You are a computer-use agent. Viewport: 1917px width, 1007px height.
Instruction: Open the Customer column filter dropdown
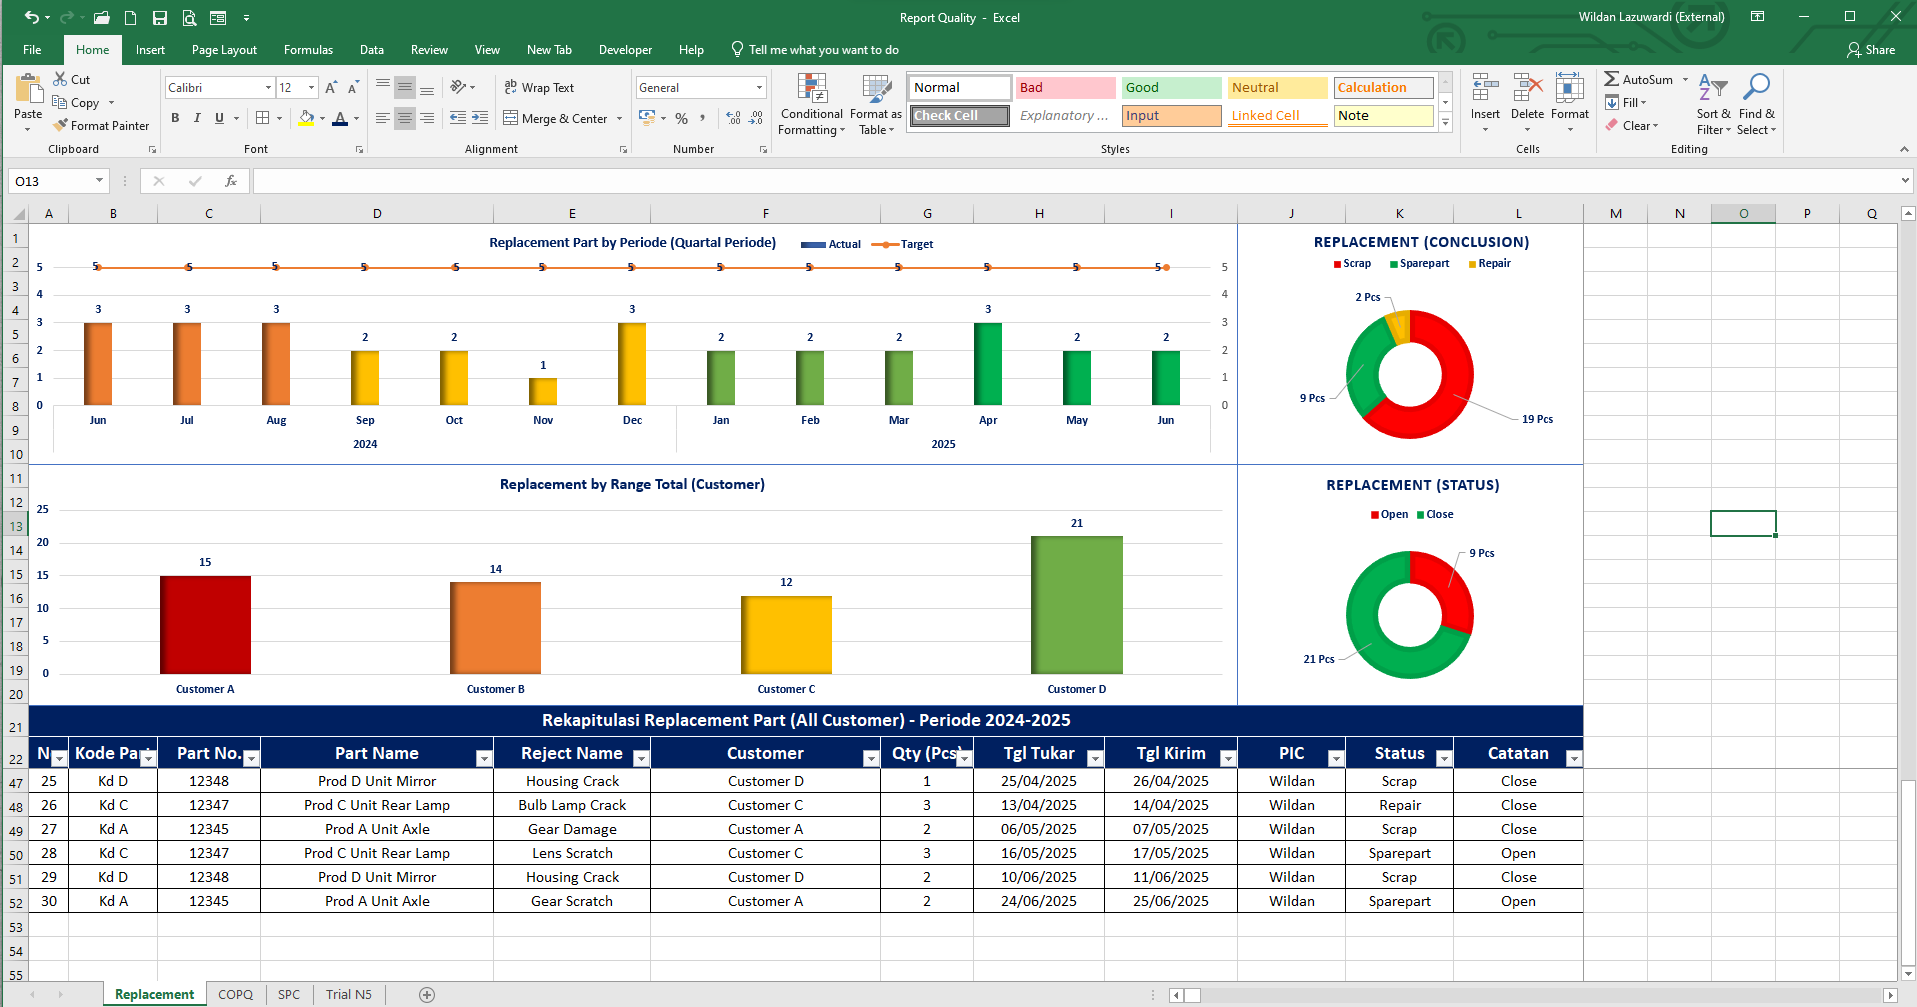[x=870, y=759]
